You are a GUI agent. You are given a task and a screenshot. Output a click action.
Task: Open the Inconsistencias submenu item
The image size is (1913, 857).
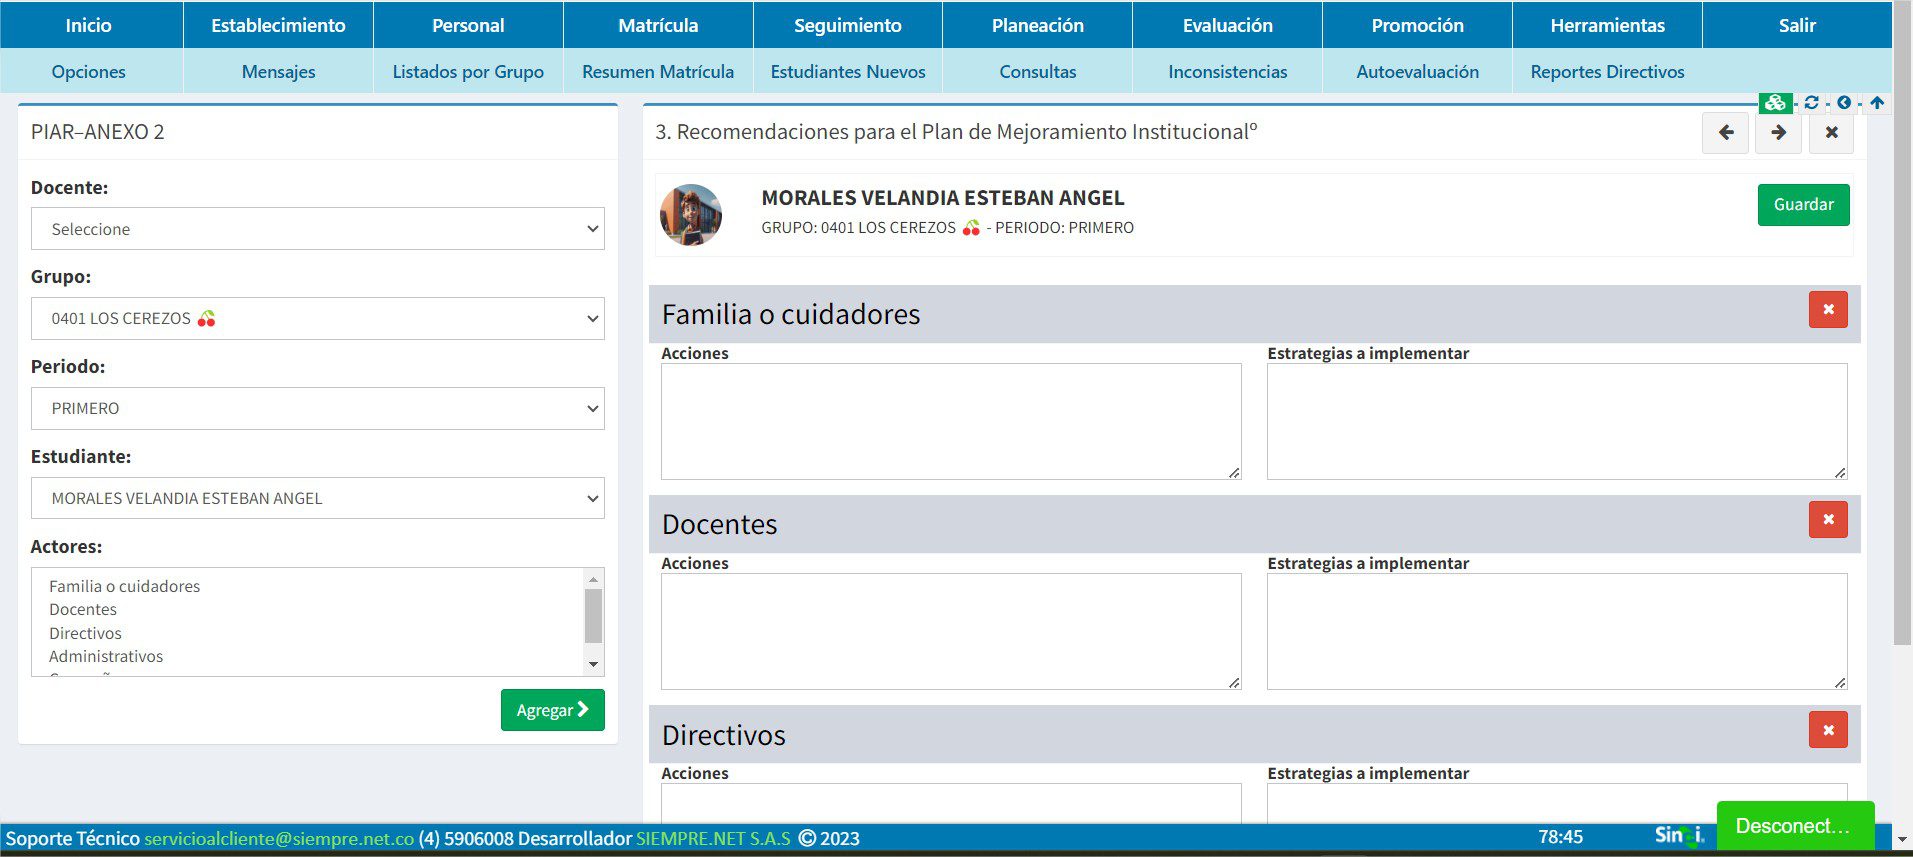(x=1228, y=71)
